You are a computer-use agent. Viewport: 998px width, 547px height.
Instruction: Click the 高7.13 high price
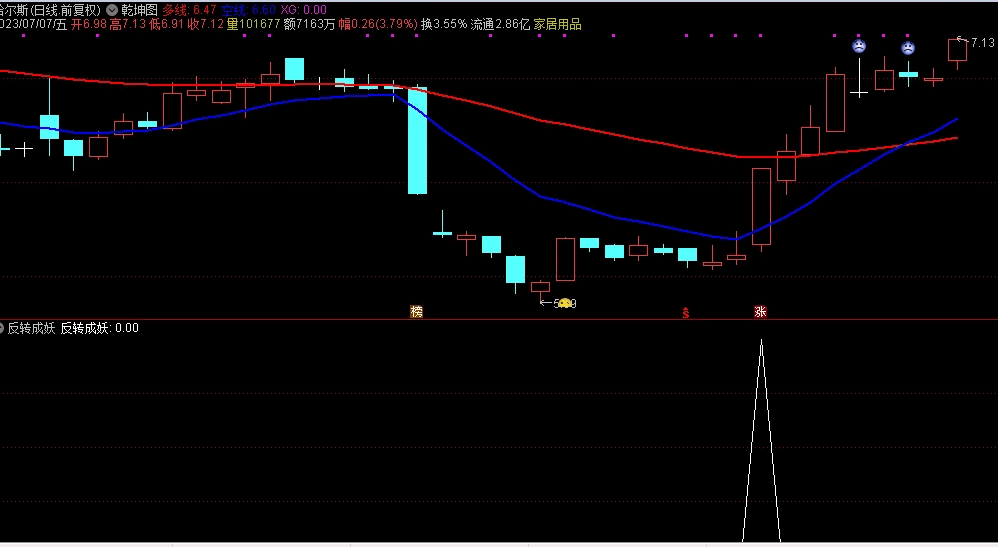tap(128, 24)
